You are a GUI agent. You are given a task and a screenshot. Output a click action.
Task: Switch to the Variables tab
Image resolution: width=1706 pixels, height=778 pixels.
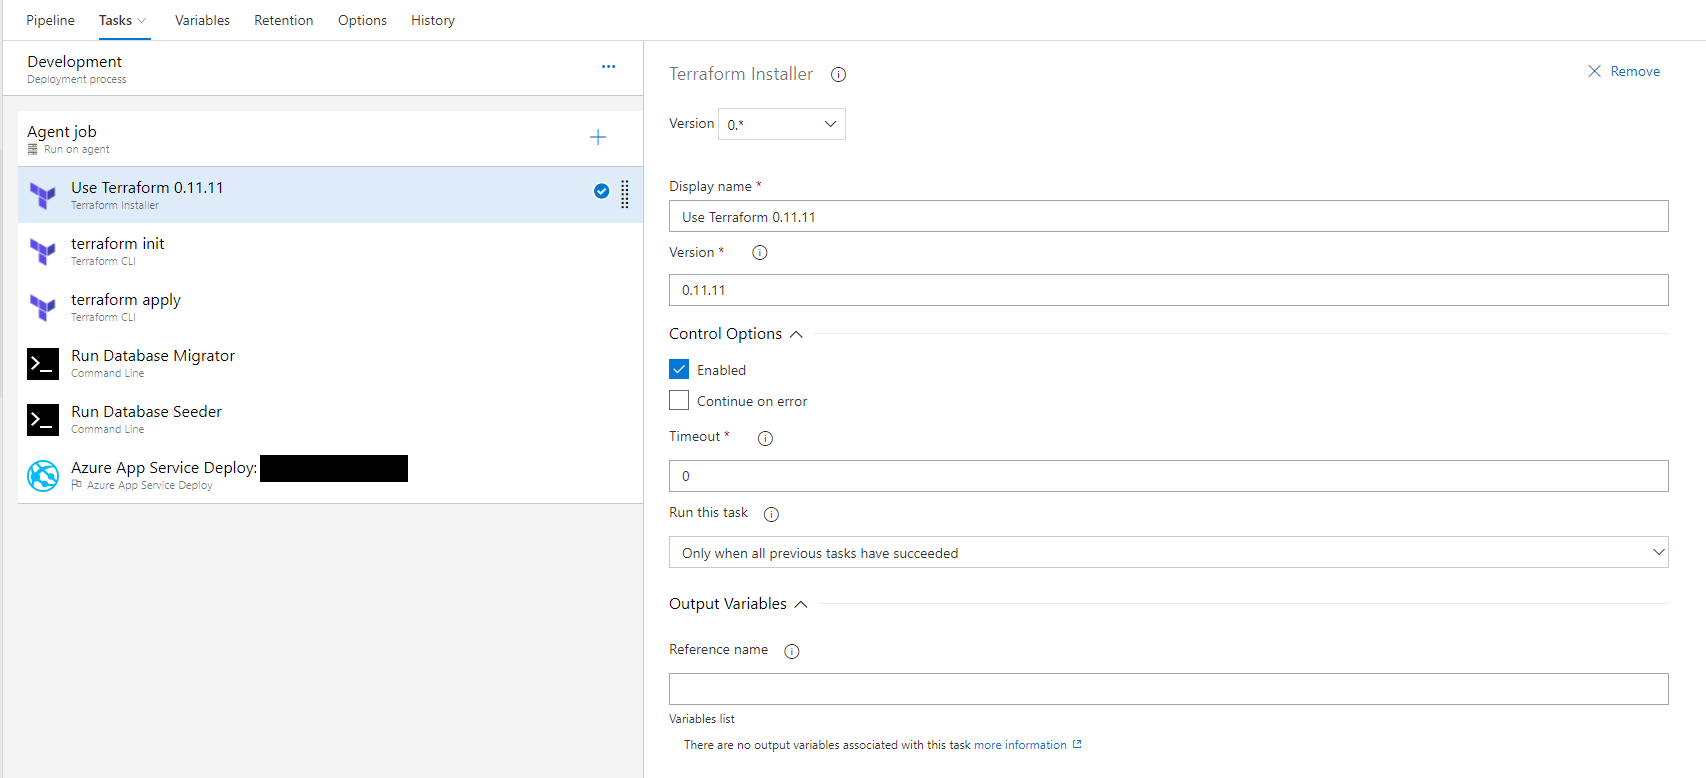(x=202, y=20)
